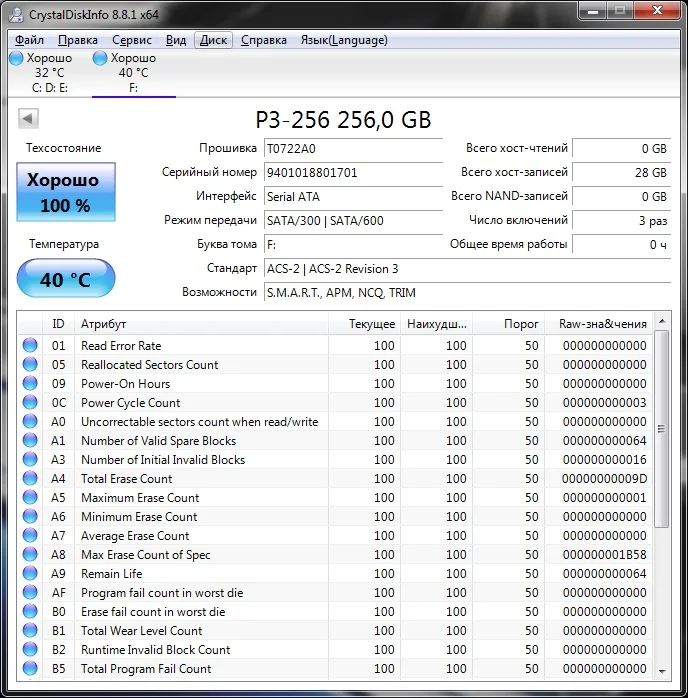Click the CrystalDiskInfo title bar app icon
Screen dimensions: 688x698
tap(16, 14)
